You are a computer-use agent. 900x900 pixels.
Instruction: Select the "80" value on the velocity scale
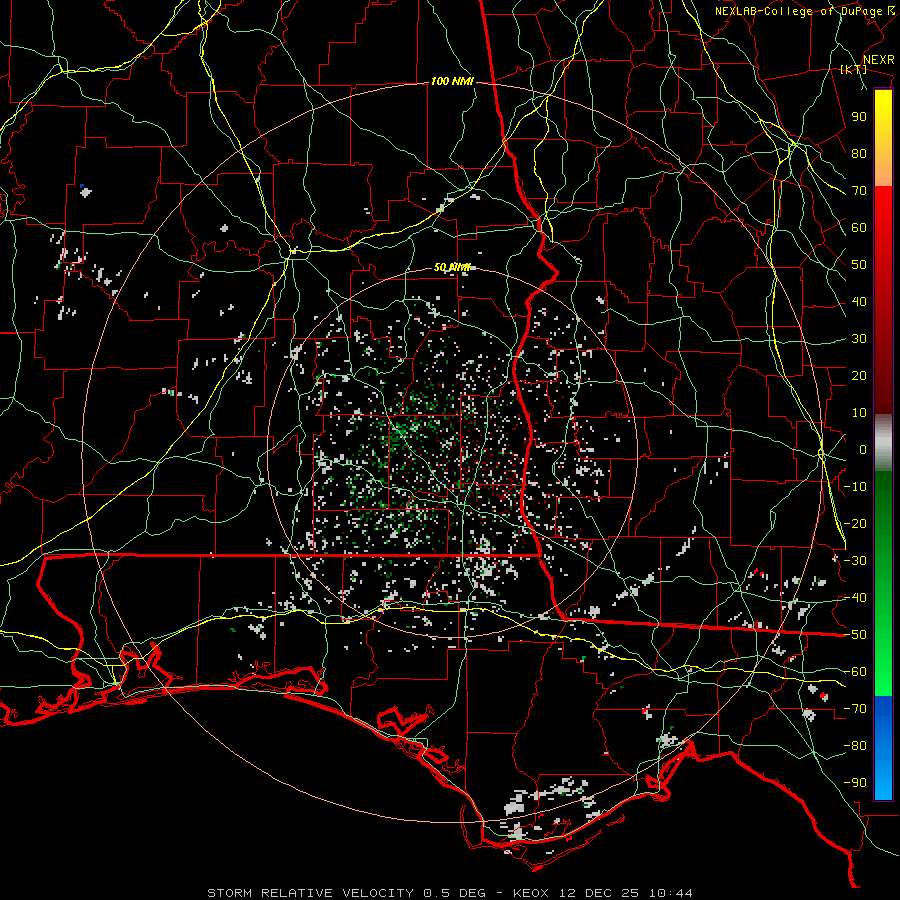tap(859, 153)
